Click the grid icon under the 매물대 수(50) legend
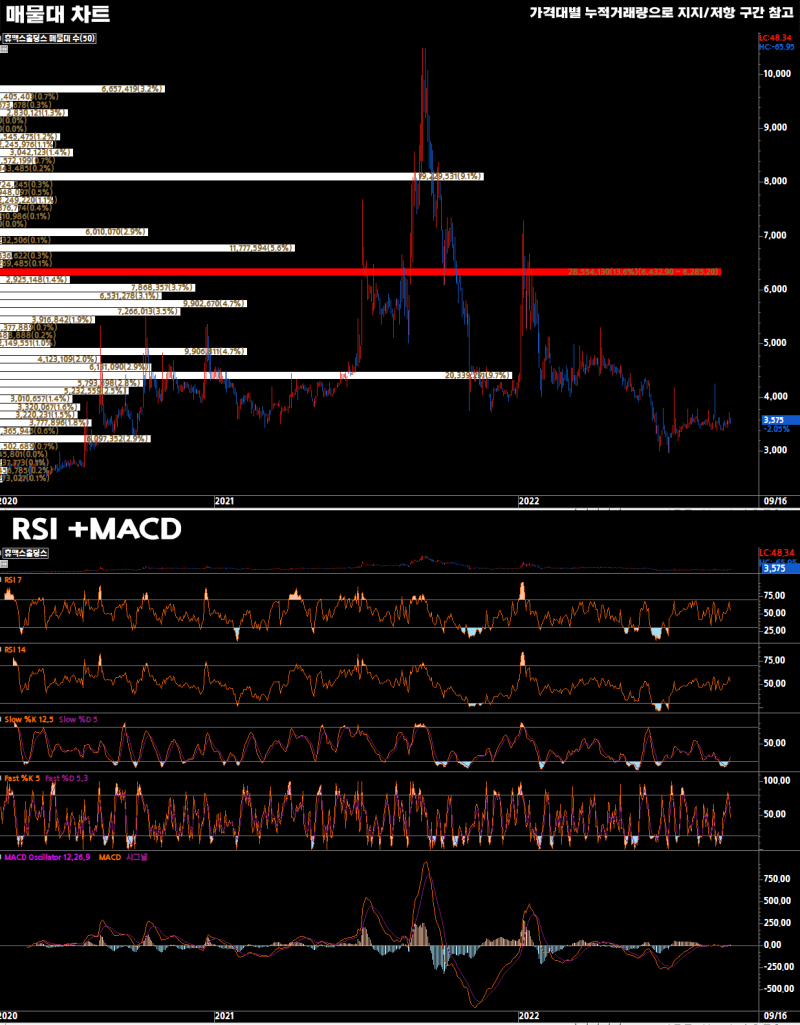This screenshot has height=1025, width=800. (4, 48)
